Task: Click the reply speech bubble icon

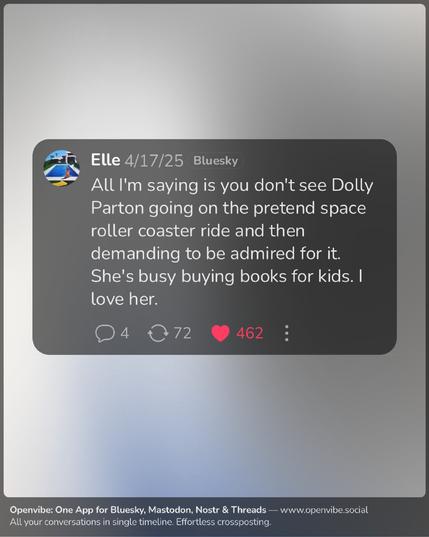Action: pyautogui.click(x=105, y=333)
